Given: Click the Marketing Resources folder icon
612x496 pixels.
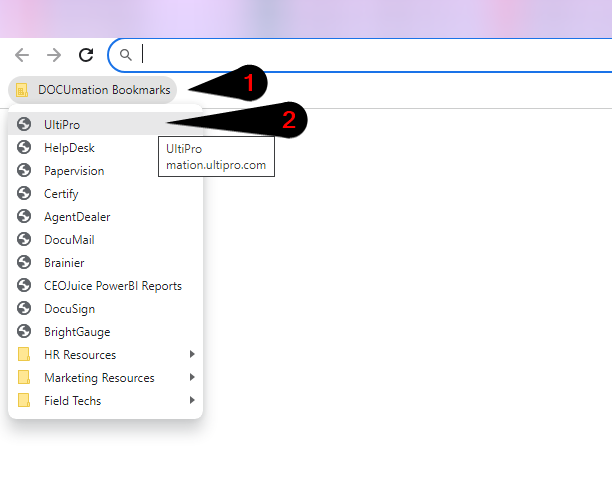Looking at the screenshot, I should 24,377.
